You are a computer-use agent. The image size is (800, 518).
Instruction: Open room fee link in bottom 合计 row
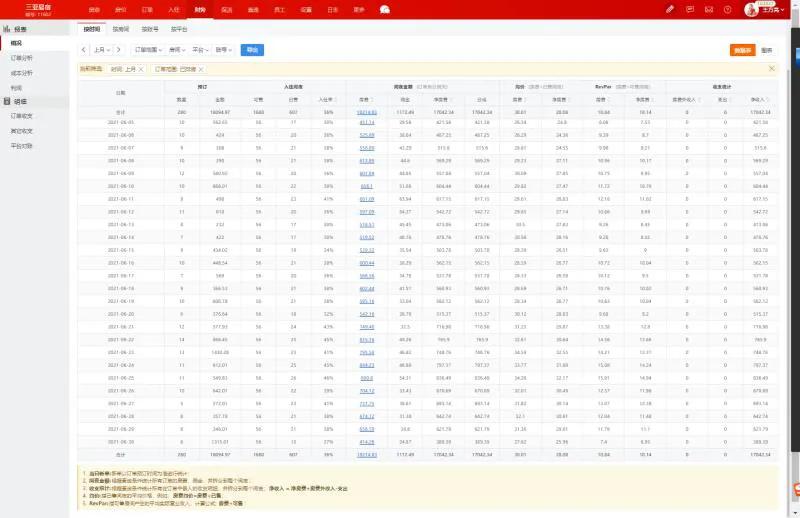click(366, 454)
